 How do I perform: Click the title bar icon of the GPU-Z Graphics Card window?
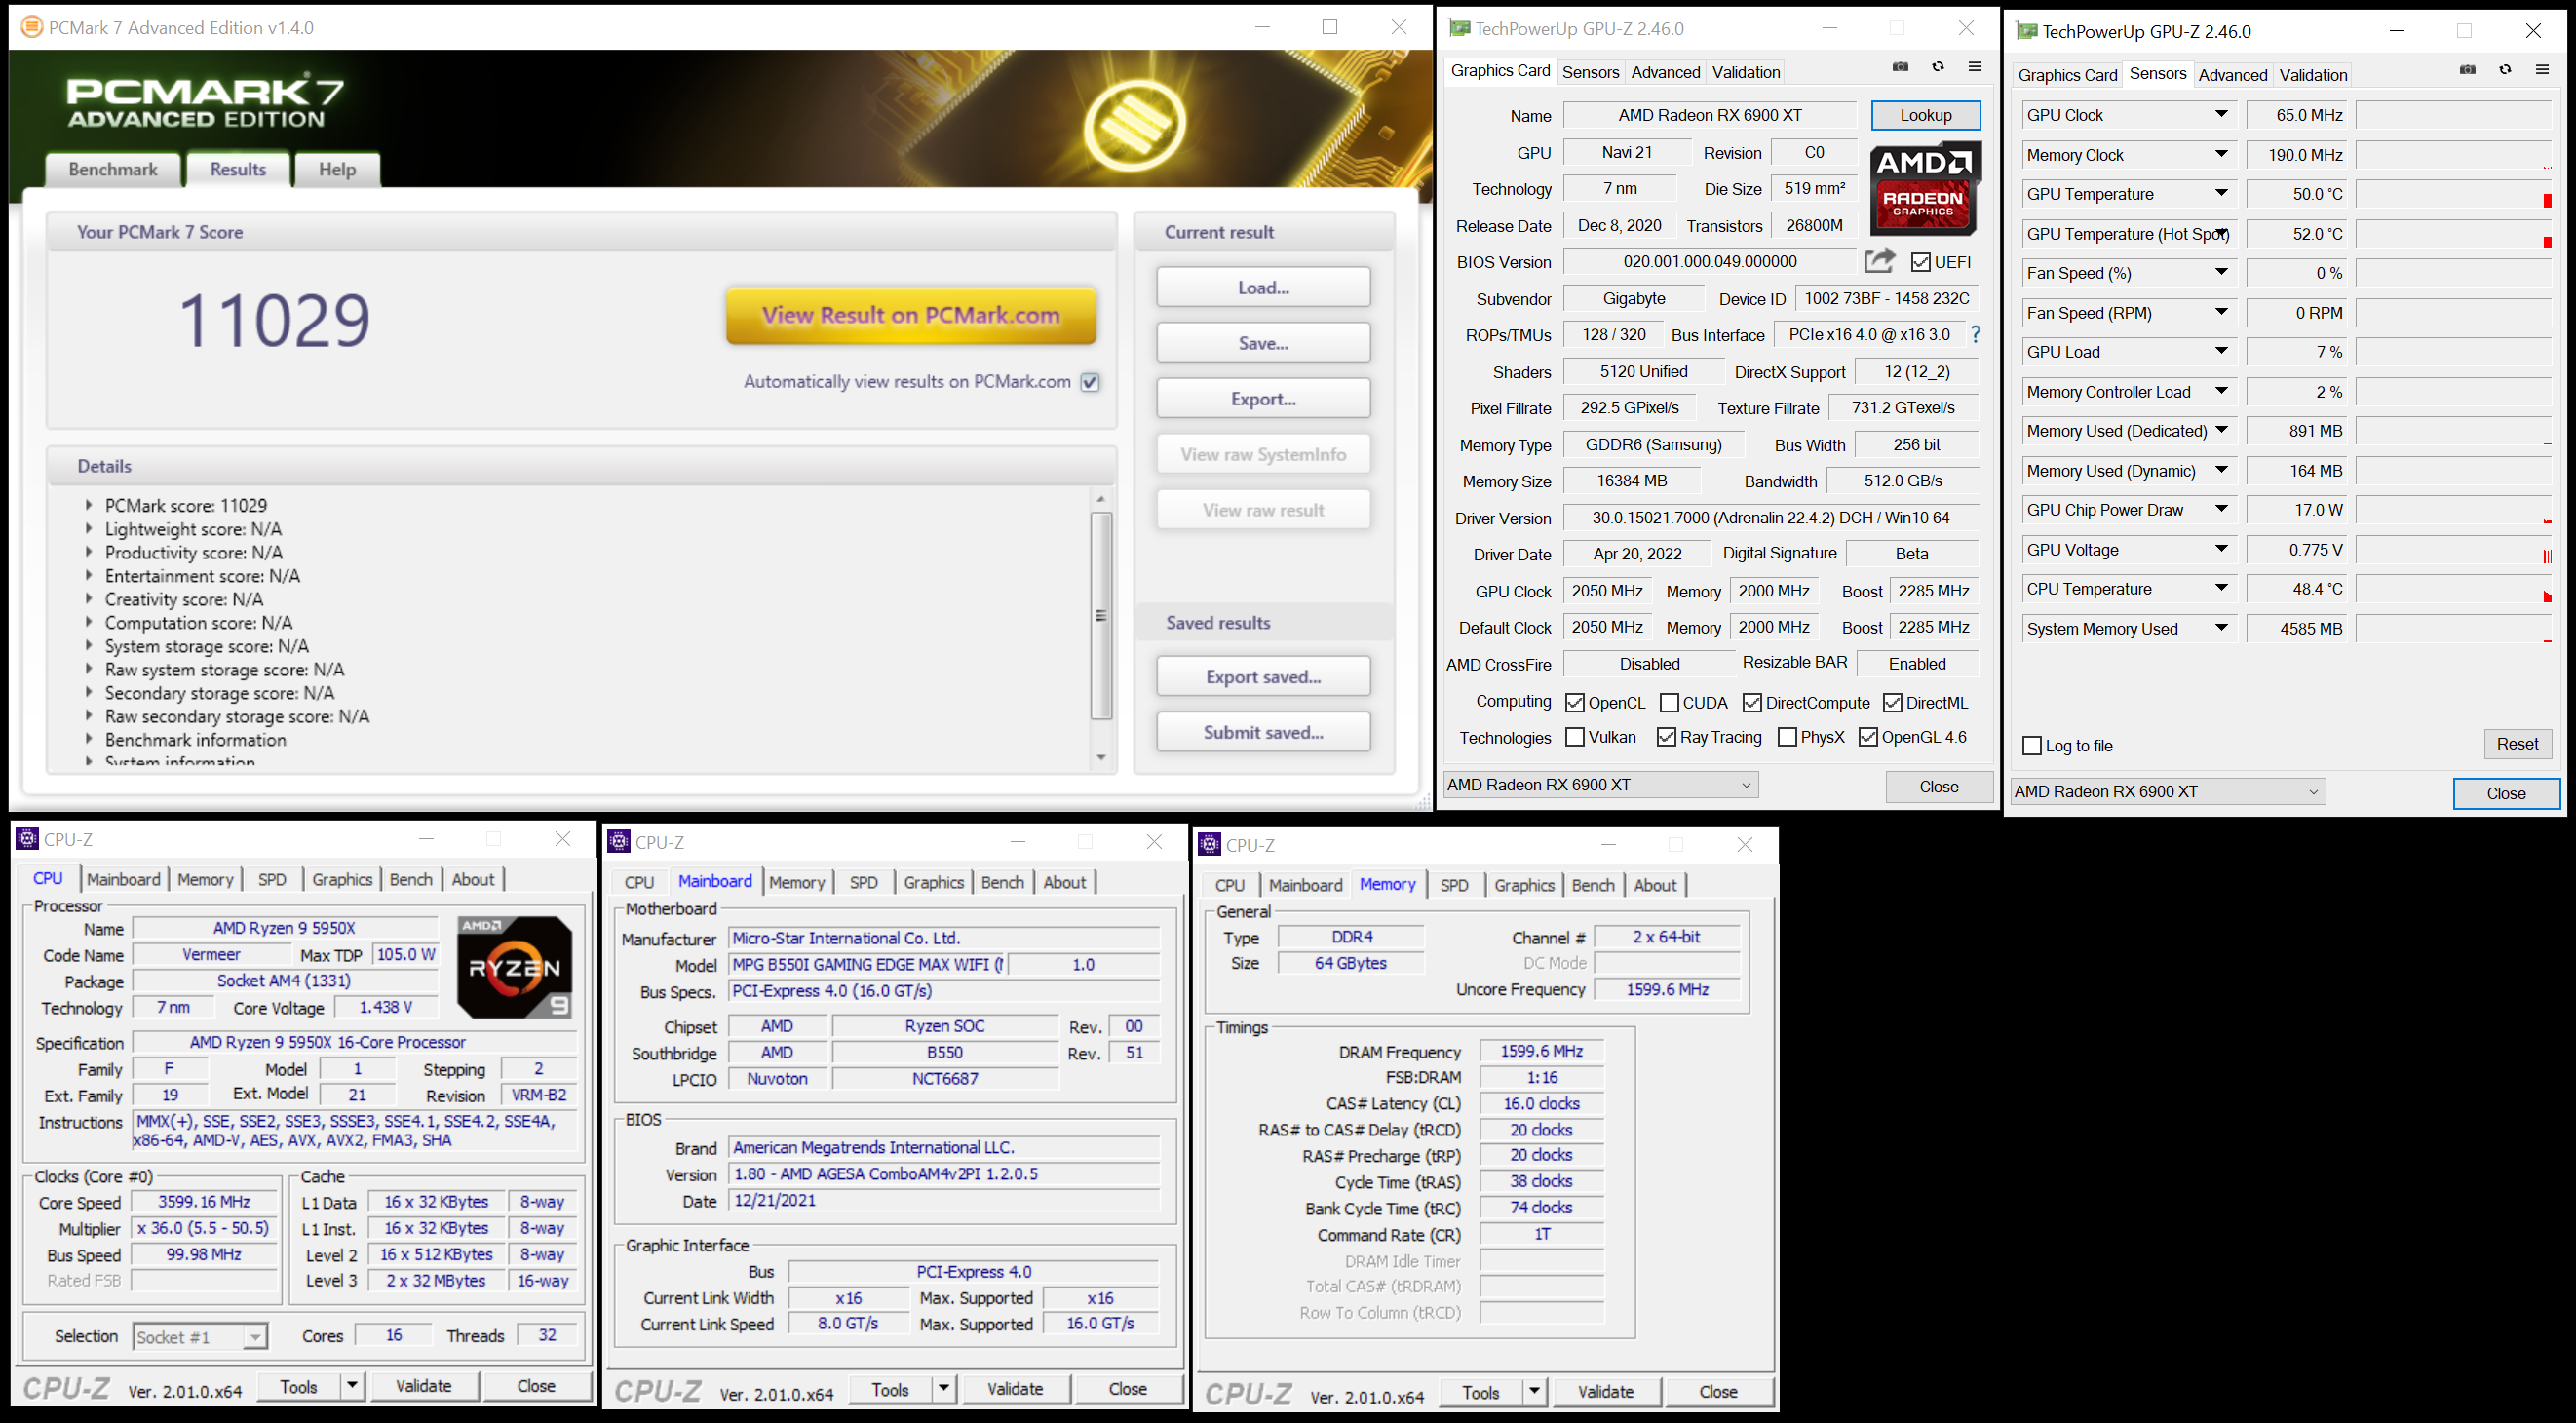pos(1460,28)
